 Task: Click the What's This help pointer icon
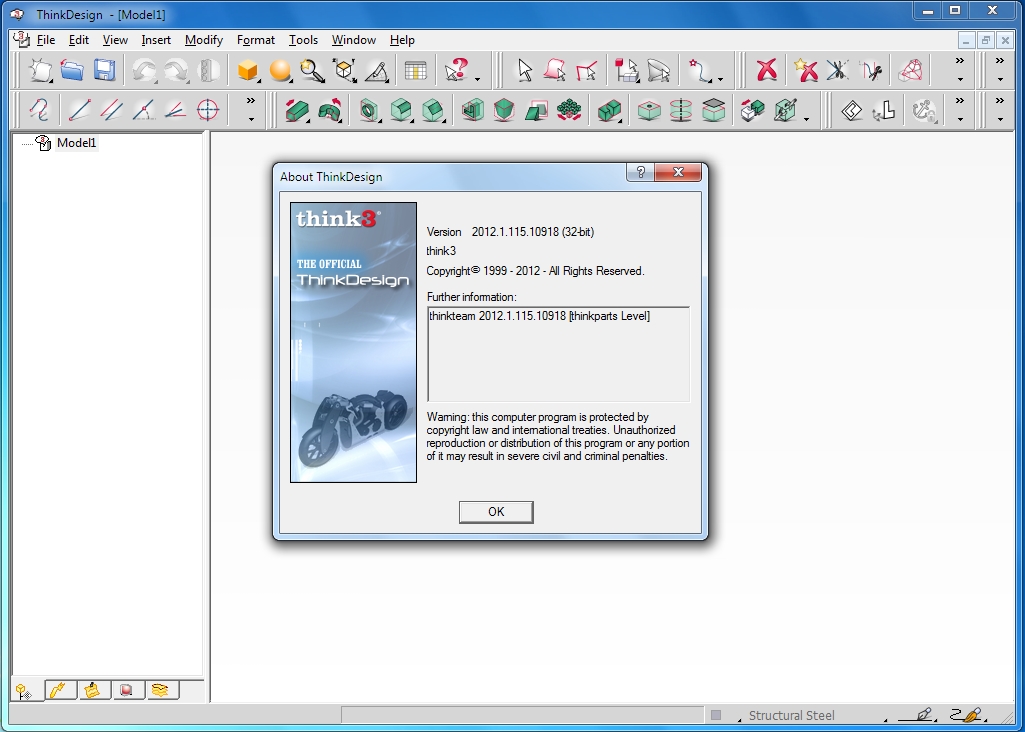pos(456,70)
